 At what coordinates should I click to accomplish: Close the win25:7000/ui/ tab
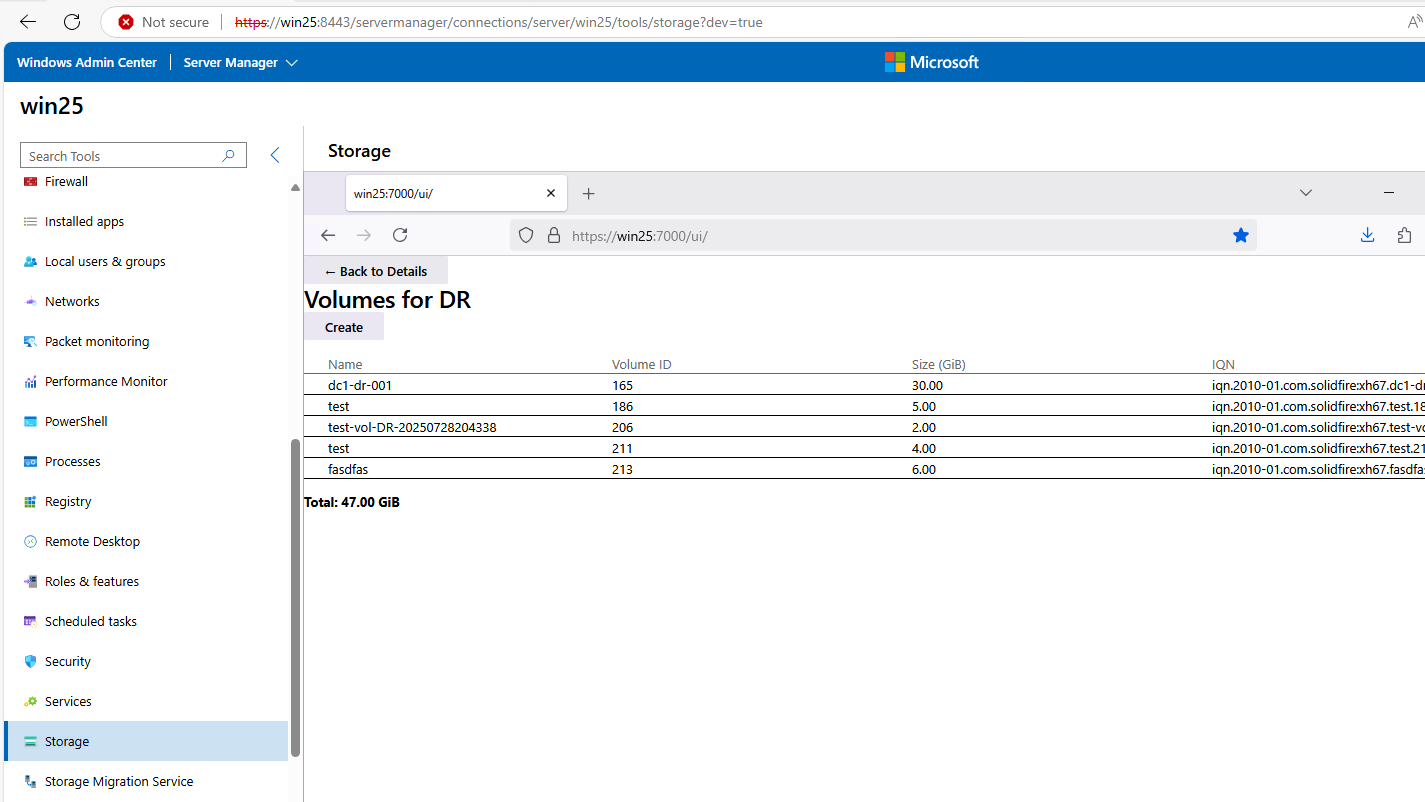[551, 193]
